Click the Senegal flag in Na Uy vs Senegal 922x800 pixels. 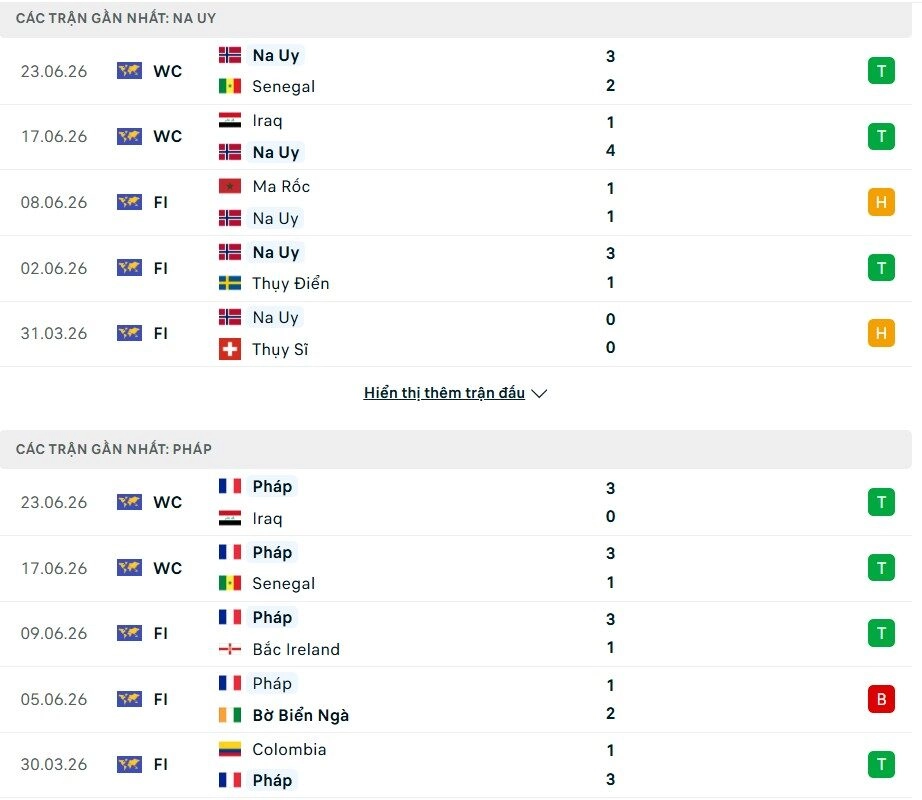pos(229,86)
